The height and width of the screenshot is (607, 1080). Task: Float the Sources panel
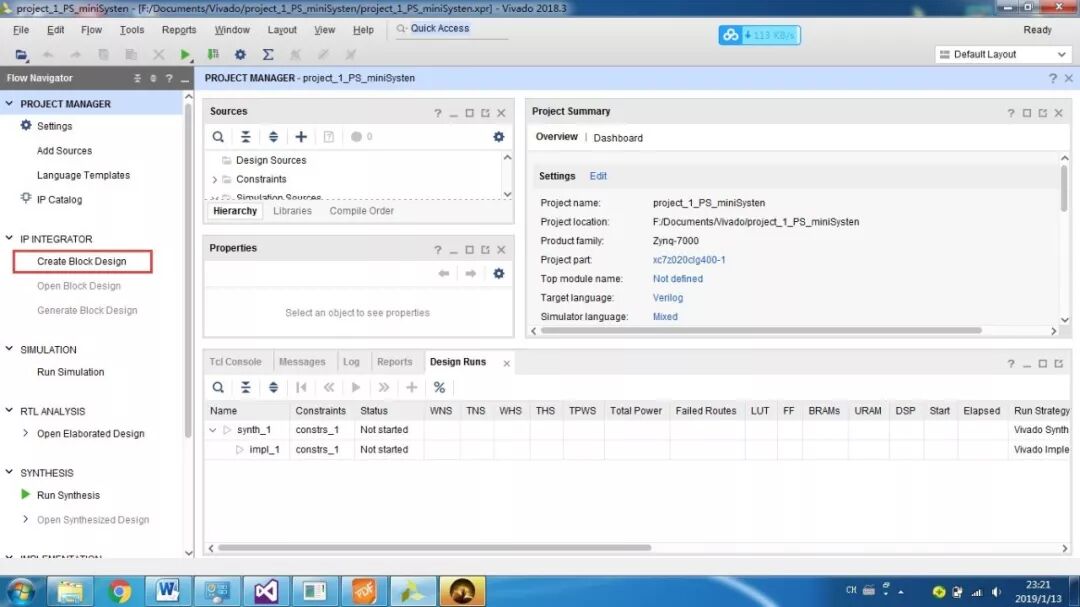(x=485, y=113)
